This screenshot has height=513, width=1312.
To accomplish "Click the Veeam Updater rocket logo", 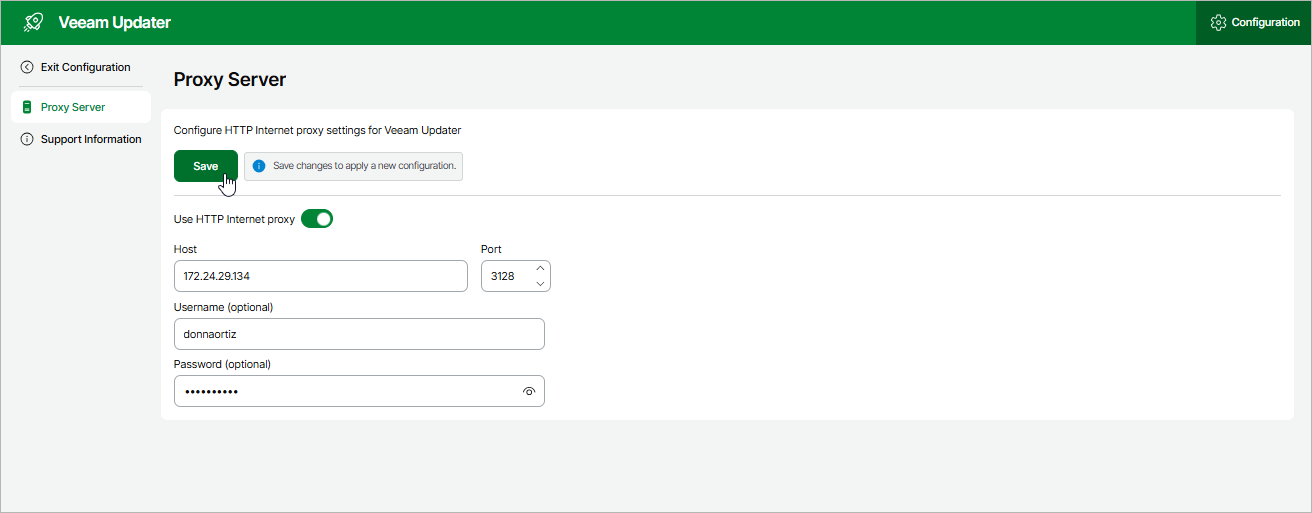I will click(33, 22).
